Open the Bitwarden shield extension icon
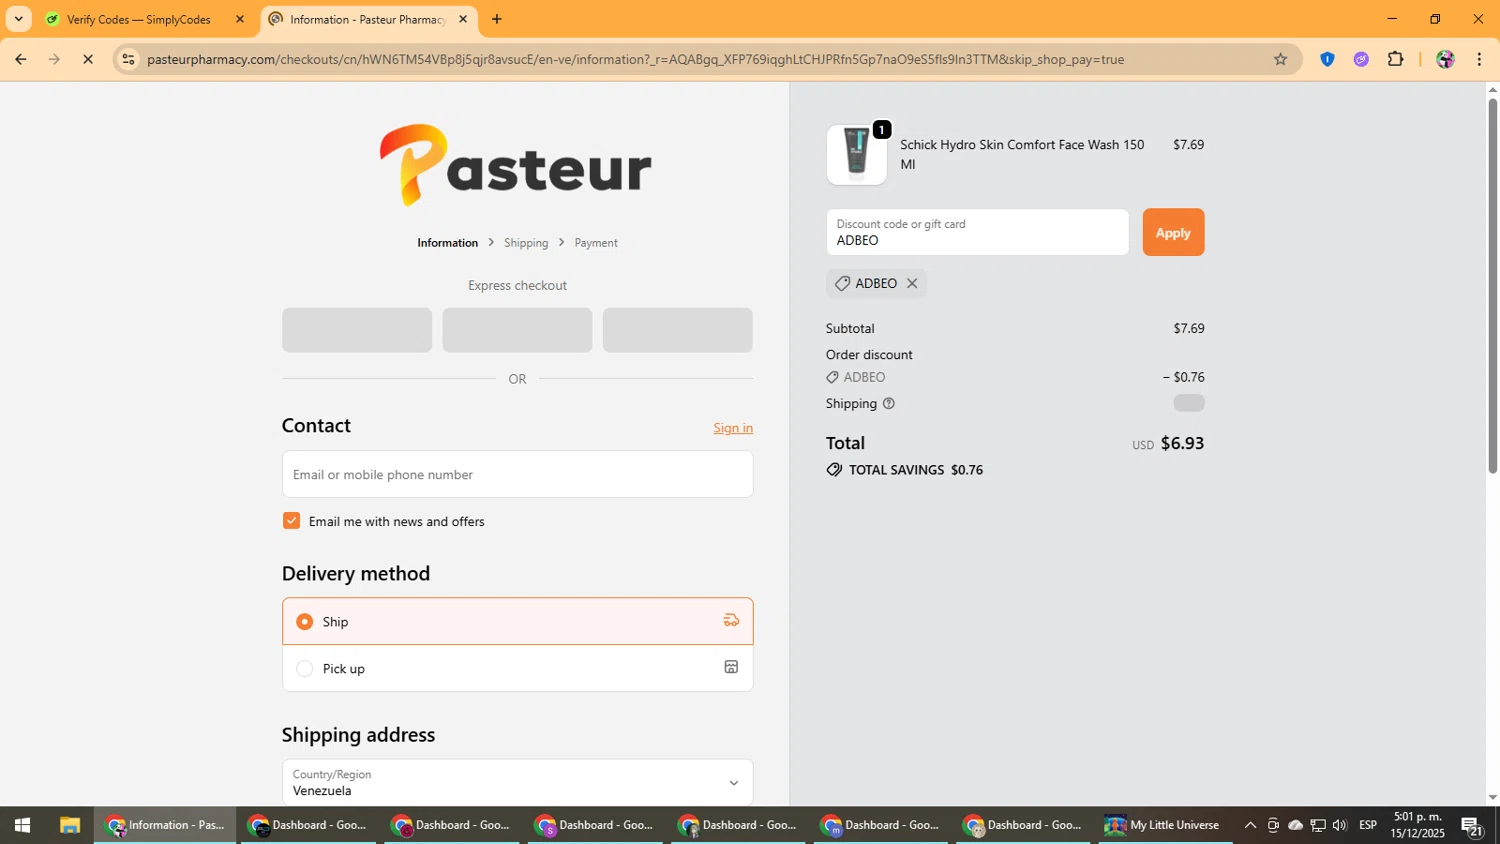 coord(1327,59)
